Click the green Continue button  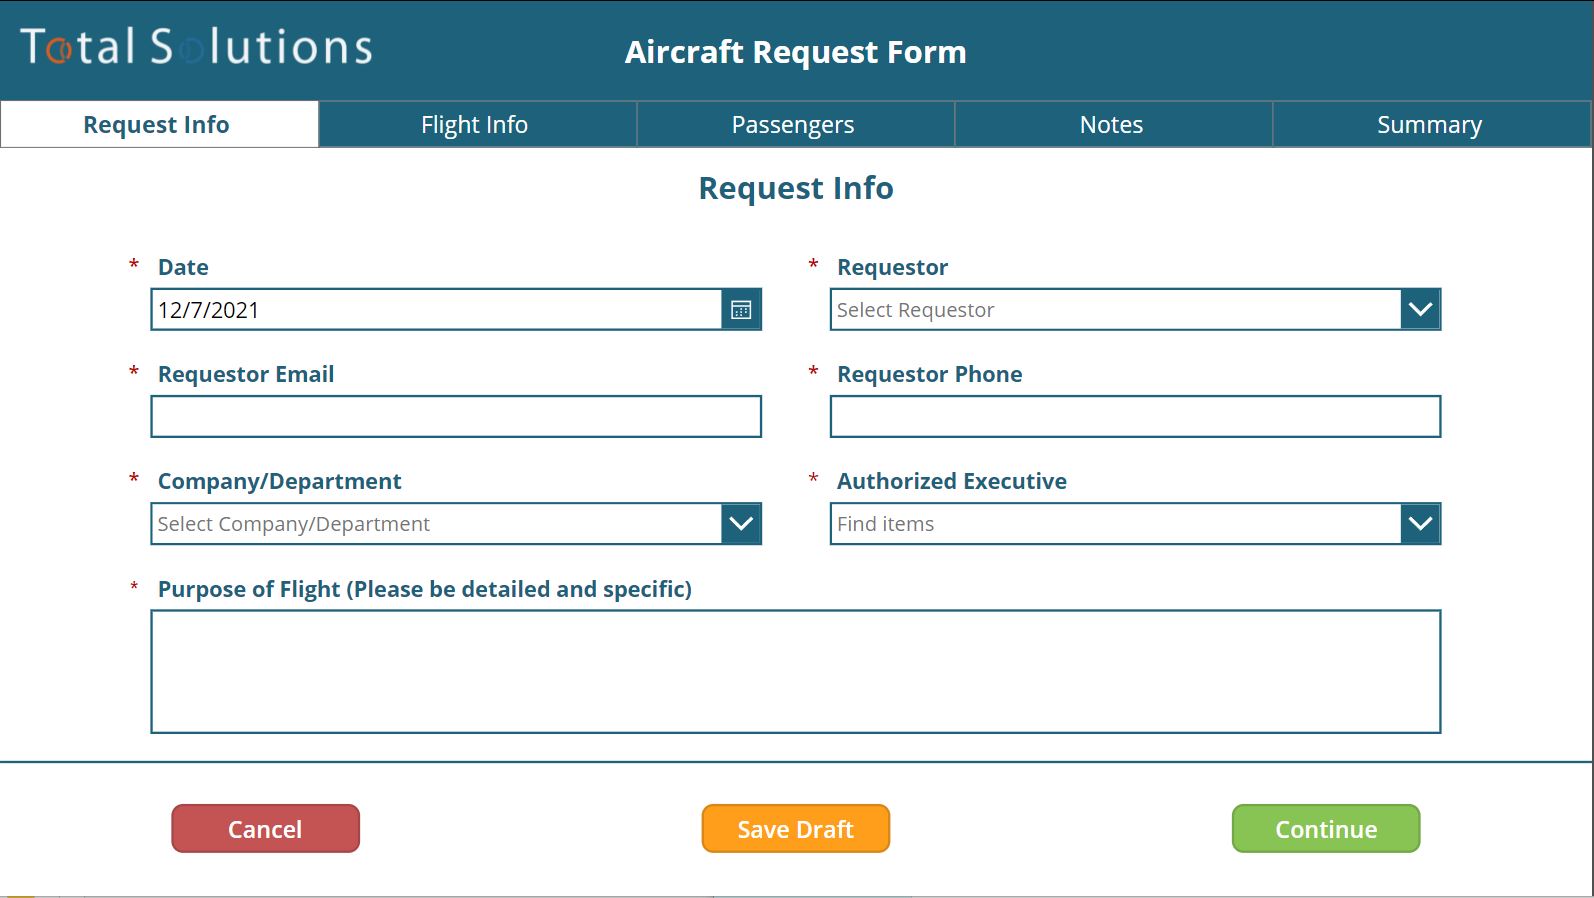pos(1325,829)
